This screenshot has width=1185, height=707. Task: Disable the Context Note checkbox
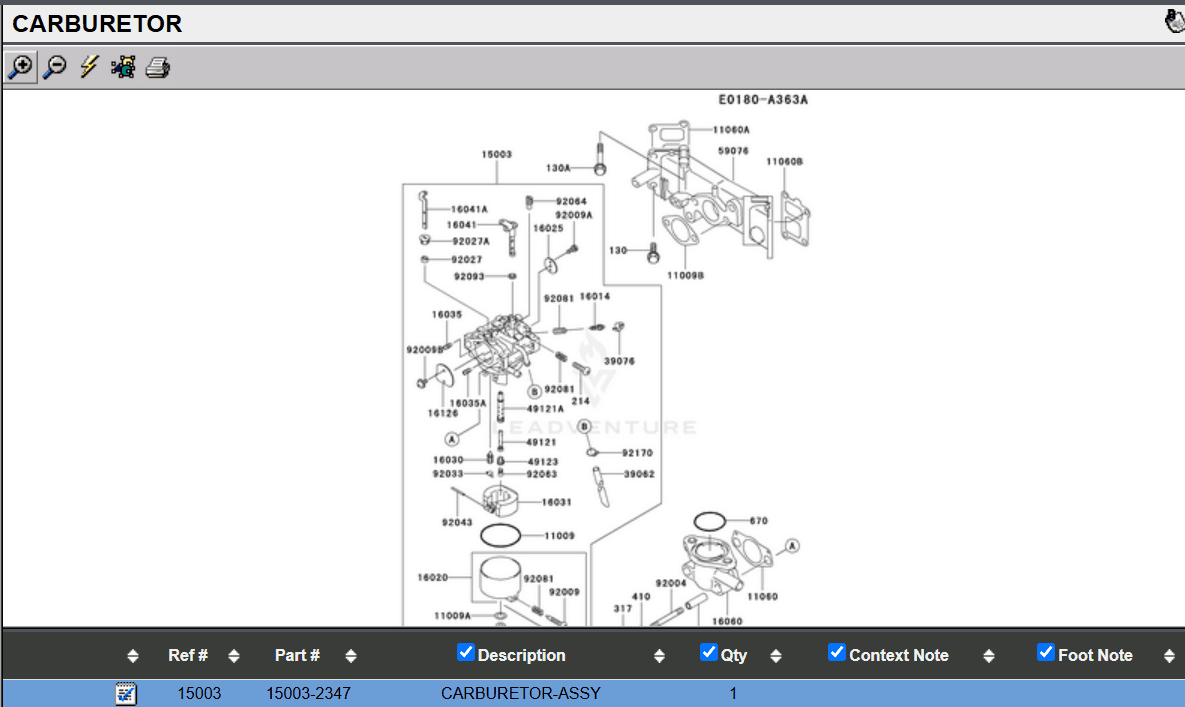pyautogui.click(x=837, y=653)
